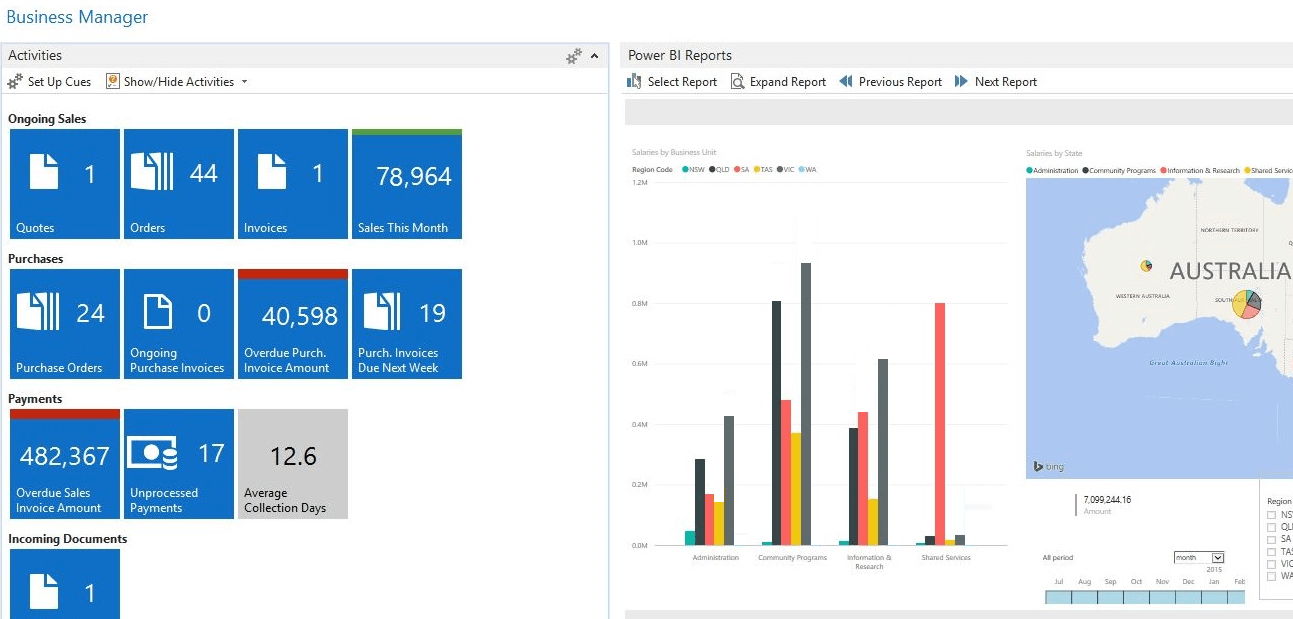Click the tall red Shared Services bar
The image size is (1293, 619).
[940, 424]
